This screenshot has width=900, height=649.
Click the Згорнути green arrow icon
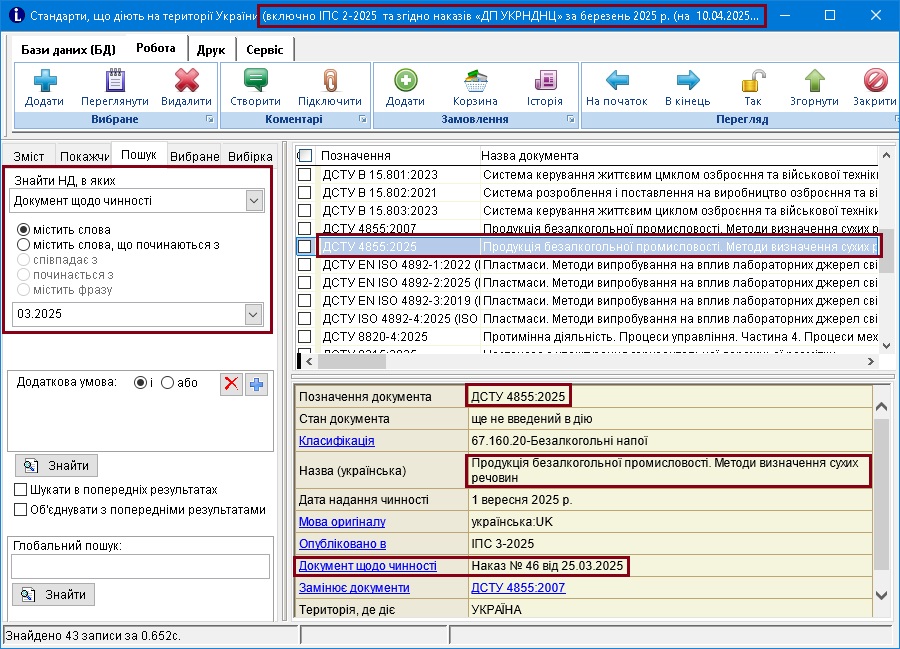pyautogui.click(x=815, y=82)
